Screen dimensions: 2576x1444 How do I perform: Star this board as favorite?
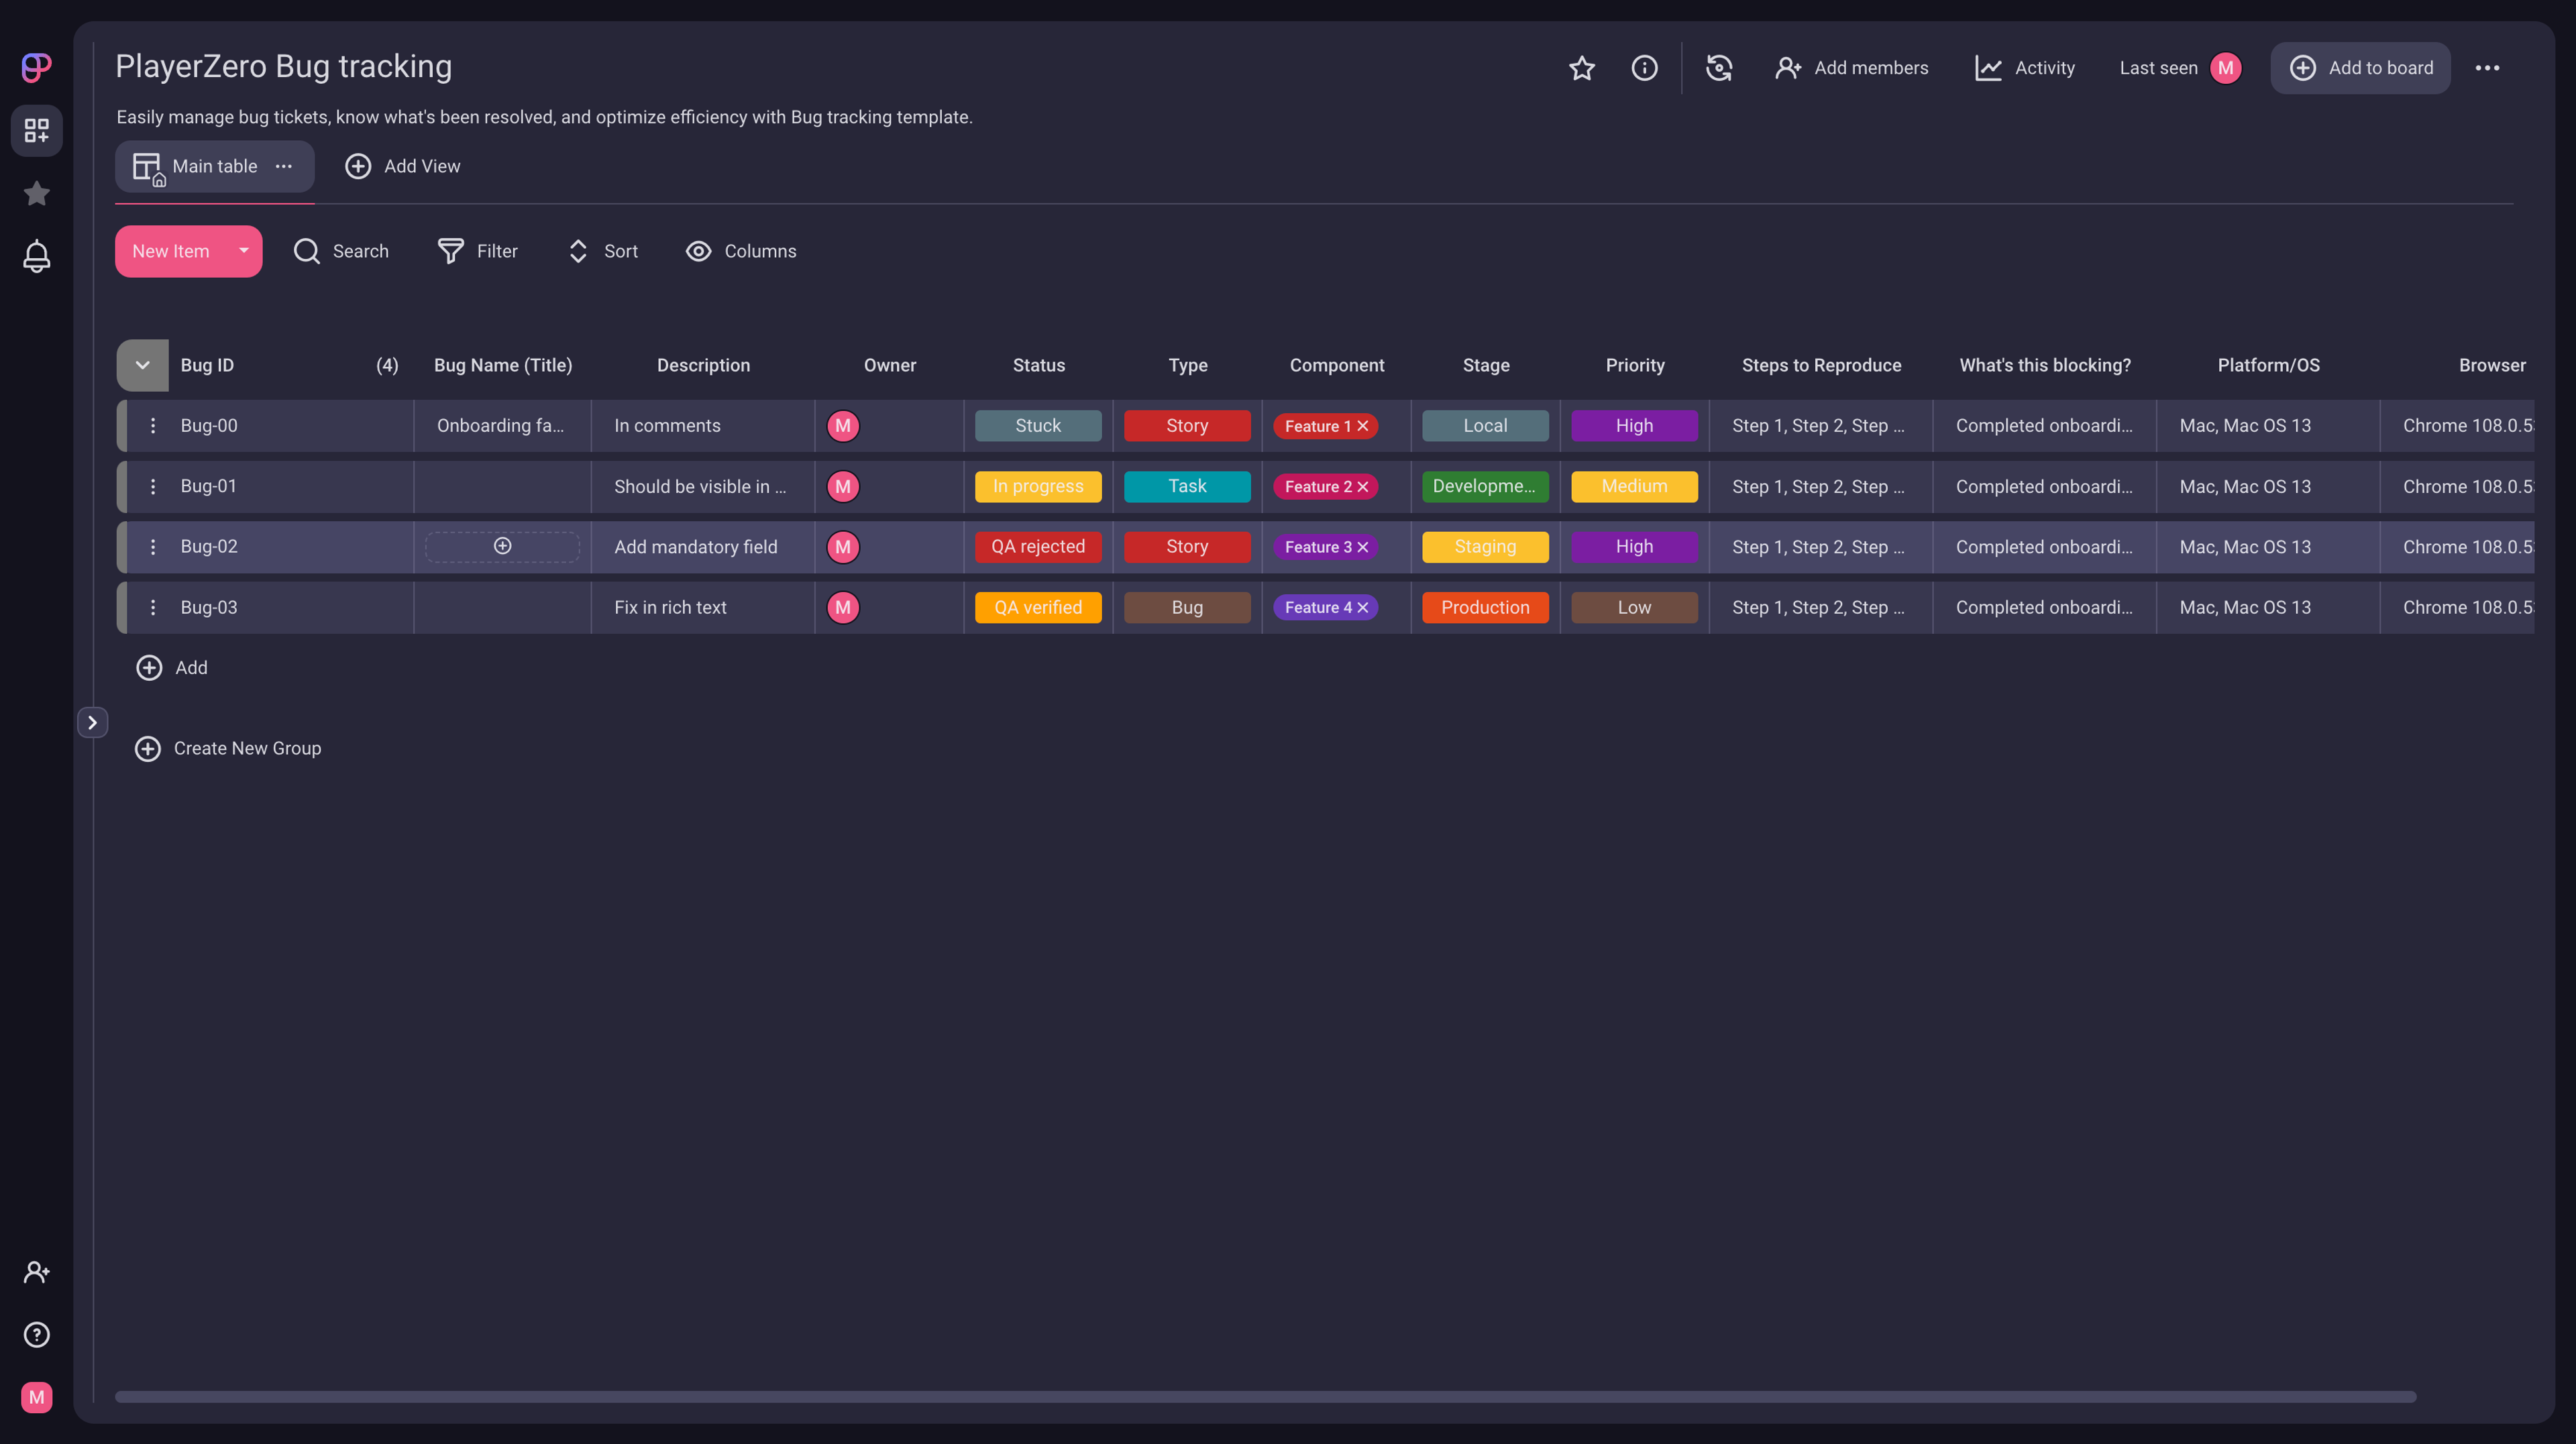(x=1581, y=68)
